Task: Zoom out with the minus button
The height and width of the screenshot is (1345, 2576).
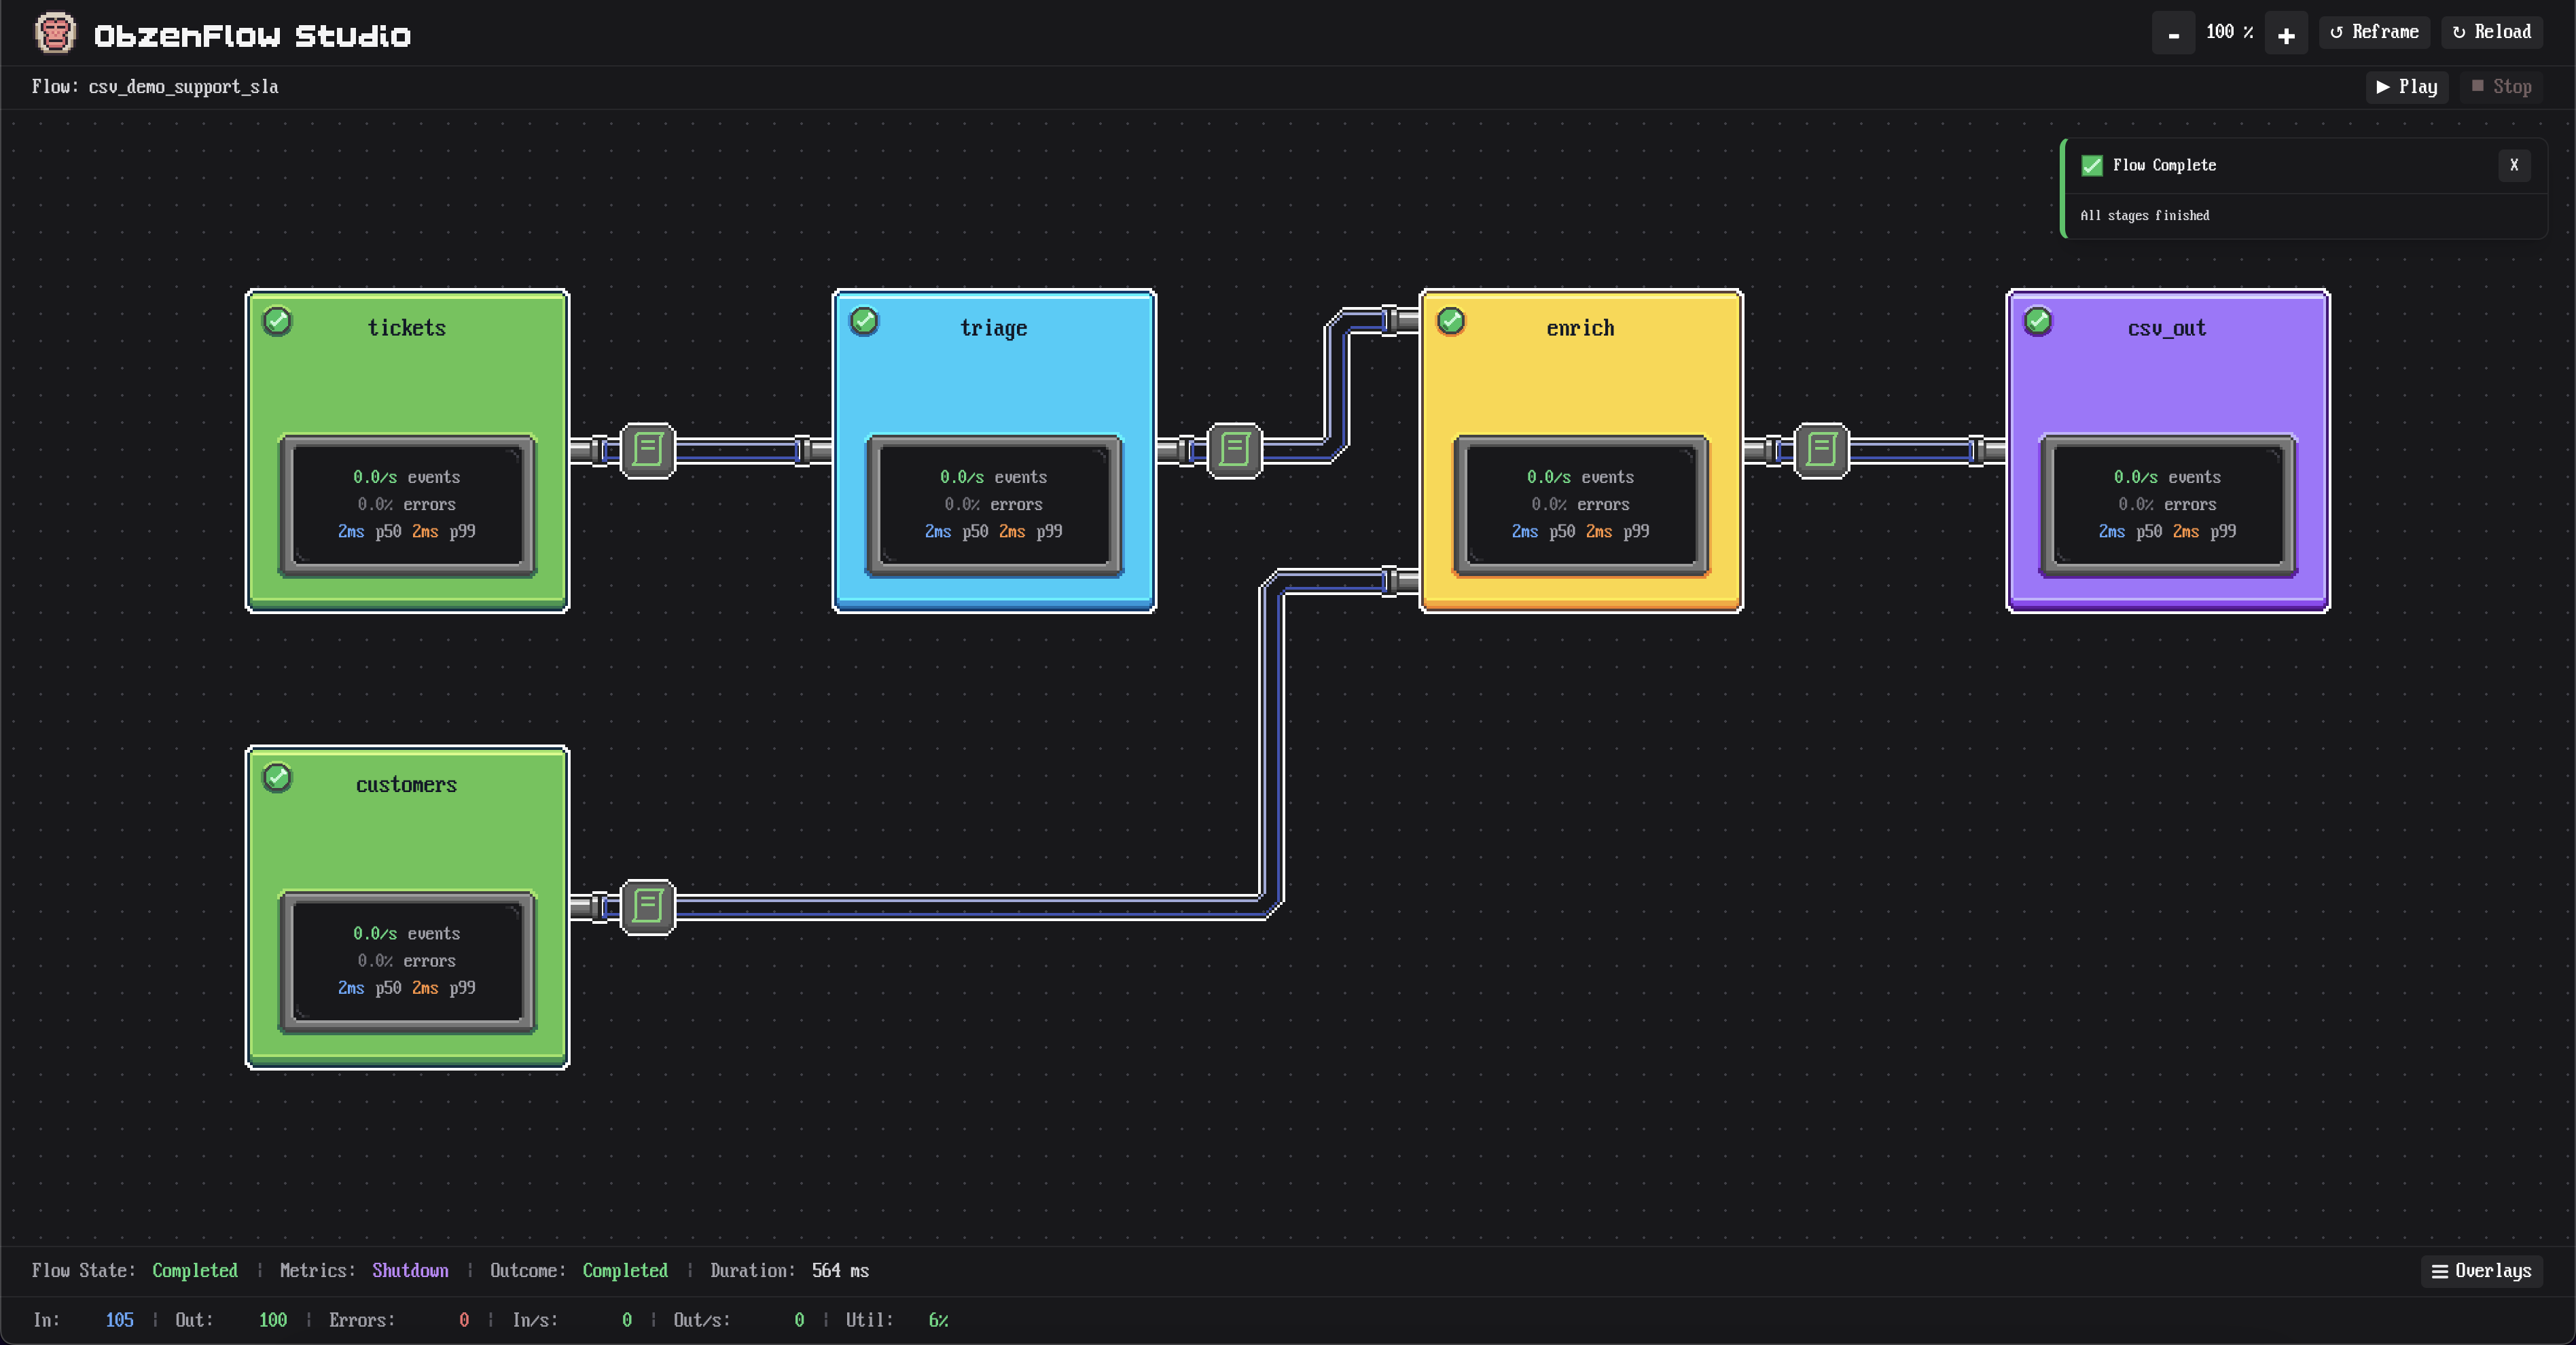Action: (x=2173, y=33)
